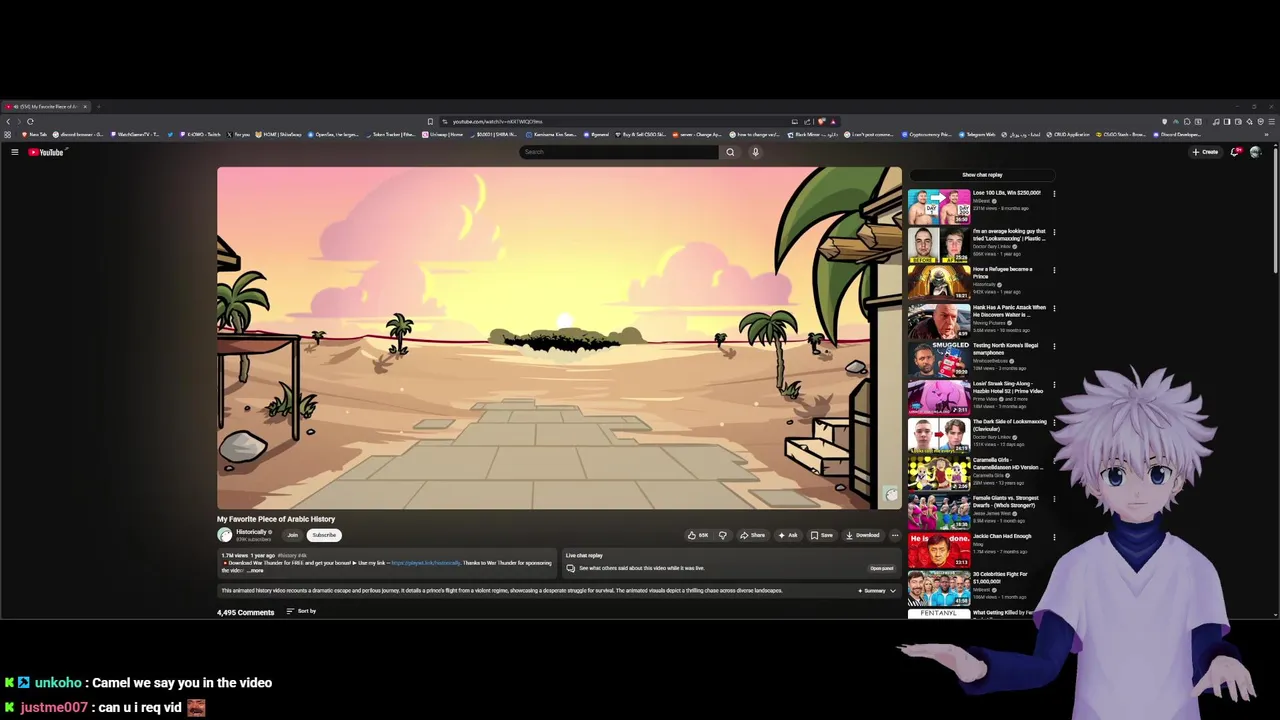Click title 'The Dark Side of Looksmaxxing'
Image resolution: width=1280 pixels, height=720 pixels.
tap(1009, 425)
